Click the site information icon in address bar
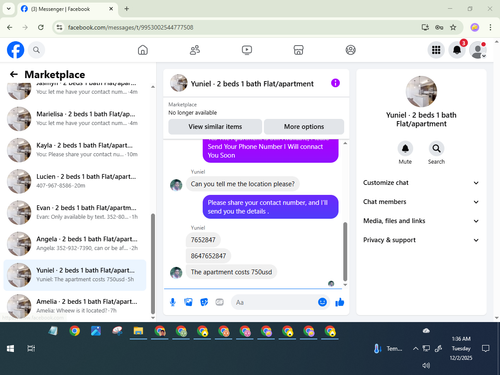 (x=59, y=27)
